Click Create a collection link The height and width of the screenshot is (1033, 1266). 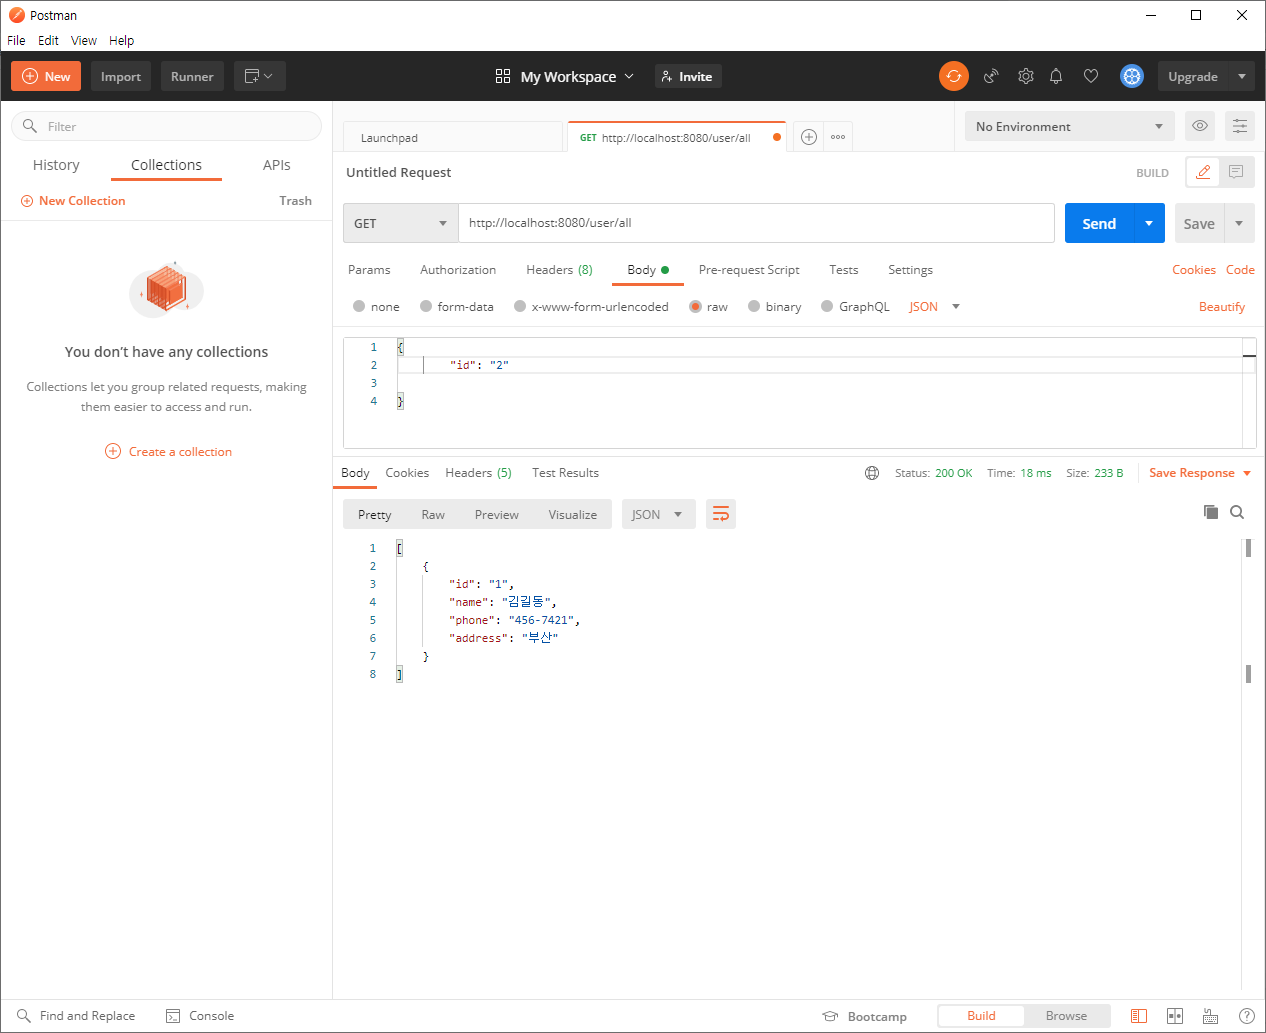click(168, 451)
